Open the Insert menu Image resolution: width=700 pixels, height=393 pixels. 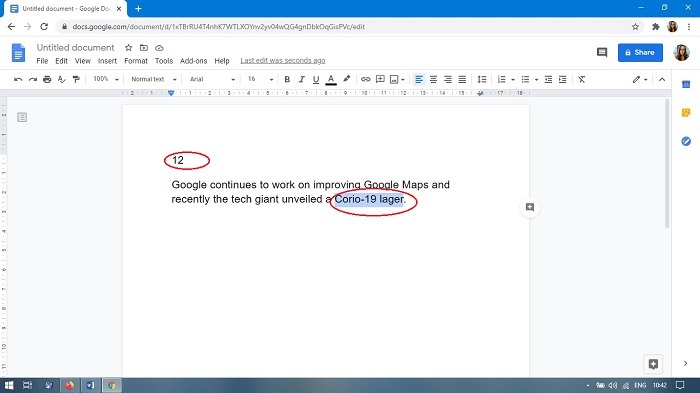107,61
